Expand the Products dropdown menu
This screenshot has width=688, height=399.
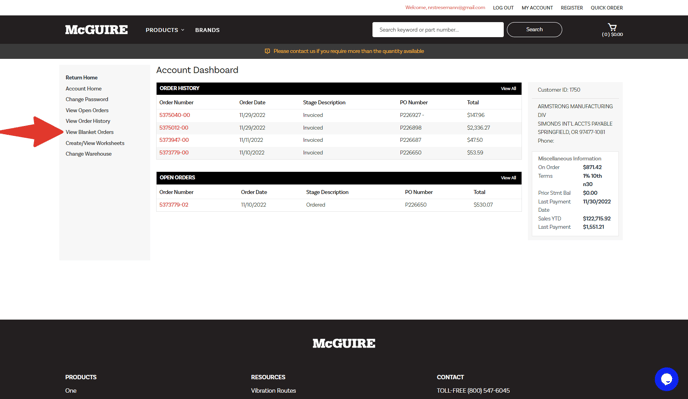165,30
